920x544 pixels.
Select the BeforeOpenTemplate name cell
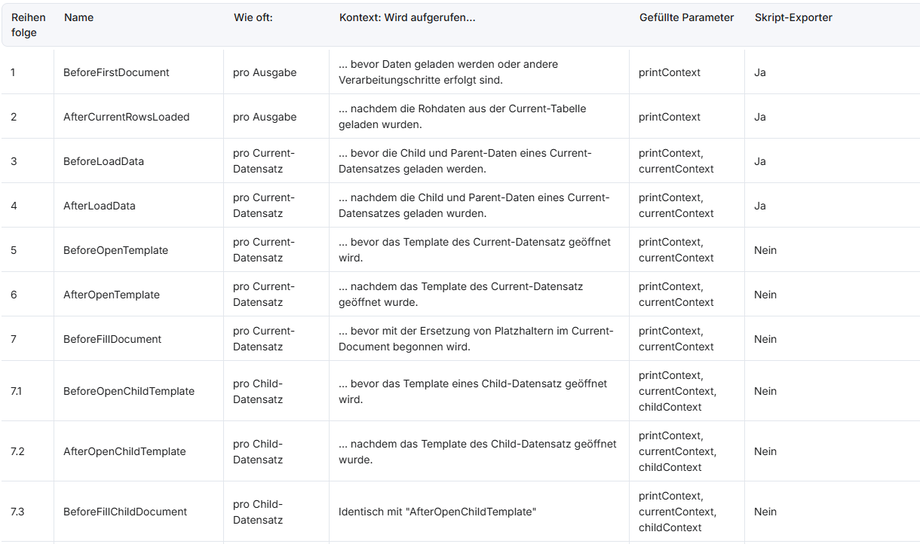[x=115, y=250]
